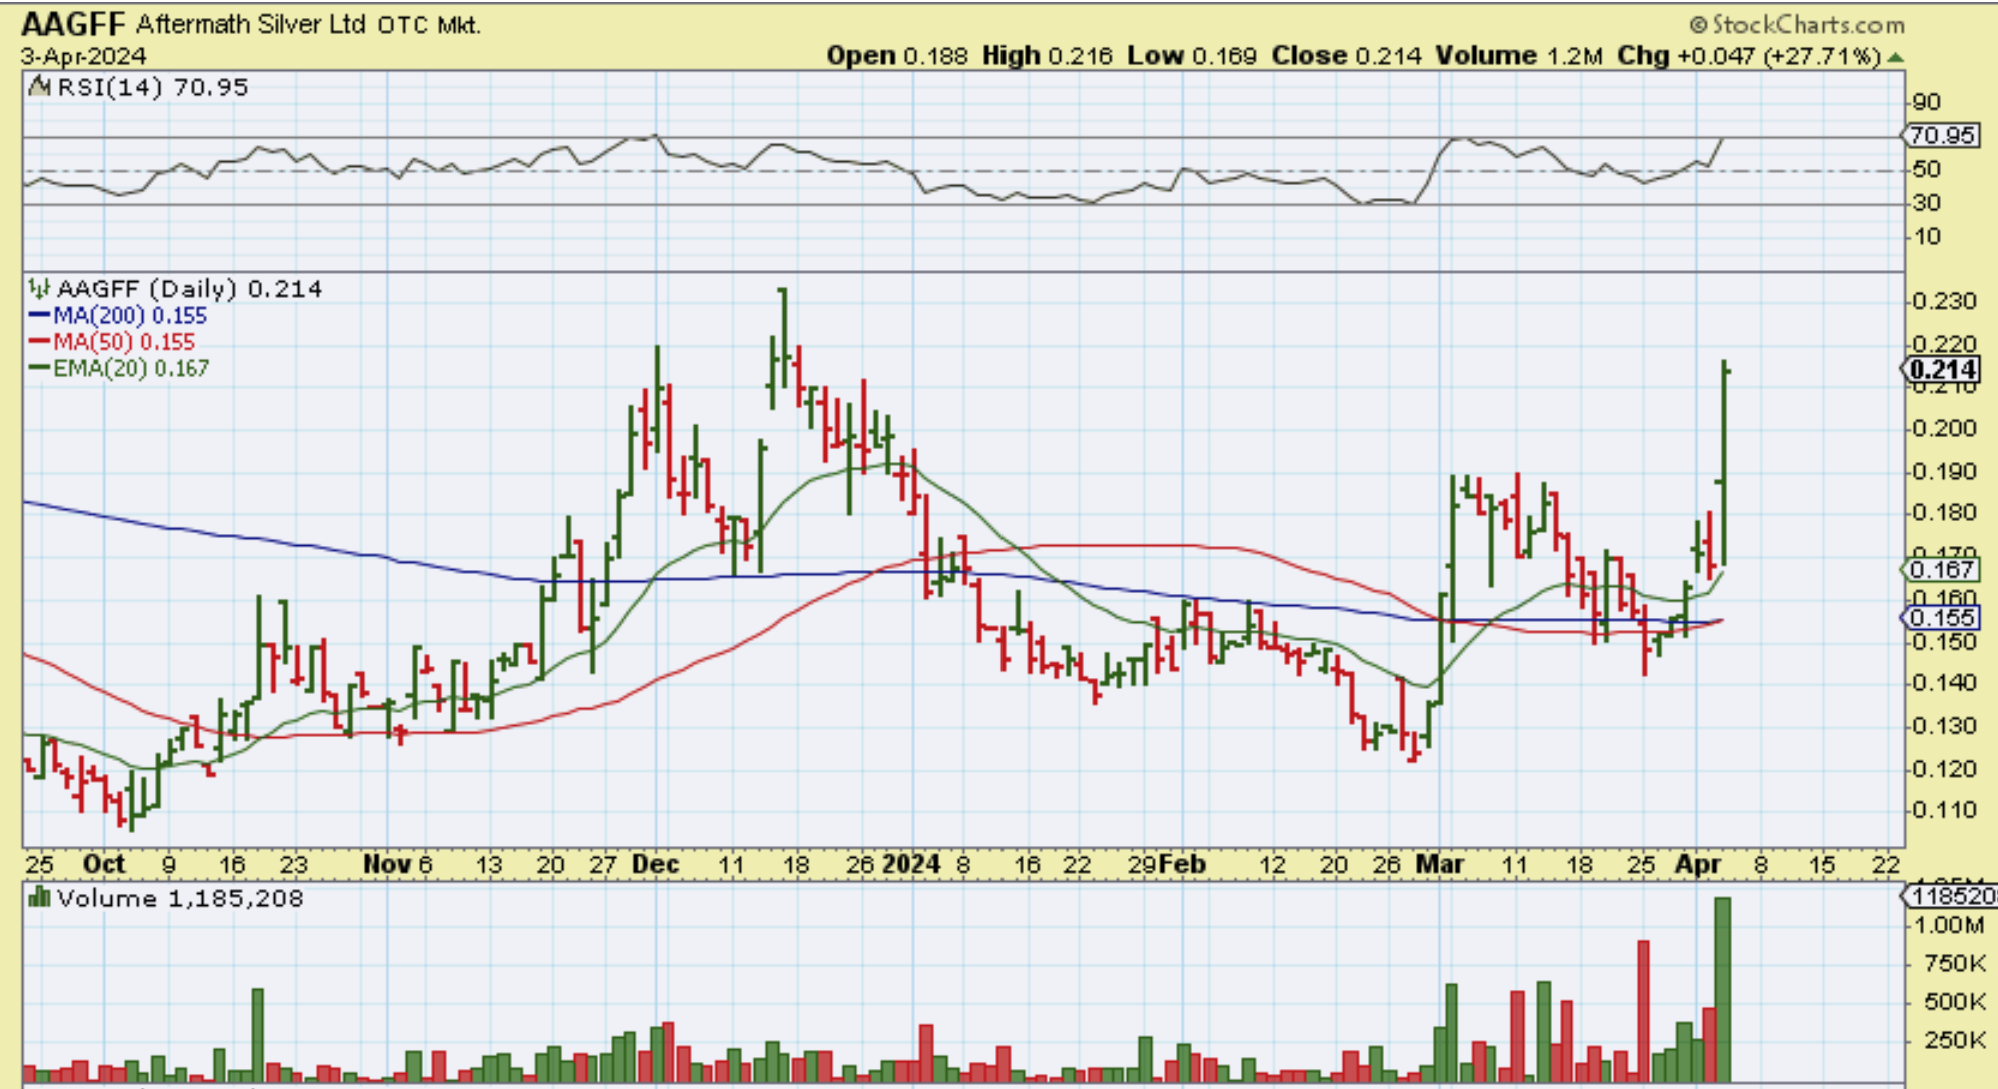Click the Mar label on date axis
The width and height of the screenshot is (1998, 1089).
[x=1440, y=864]
